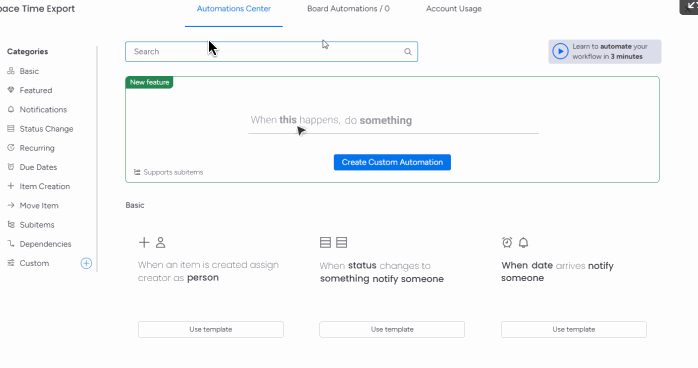
Task: Click the Create Custom Automation button
Action: click(x=392, y=162)
